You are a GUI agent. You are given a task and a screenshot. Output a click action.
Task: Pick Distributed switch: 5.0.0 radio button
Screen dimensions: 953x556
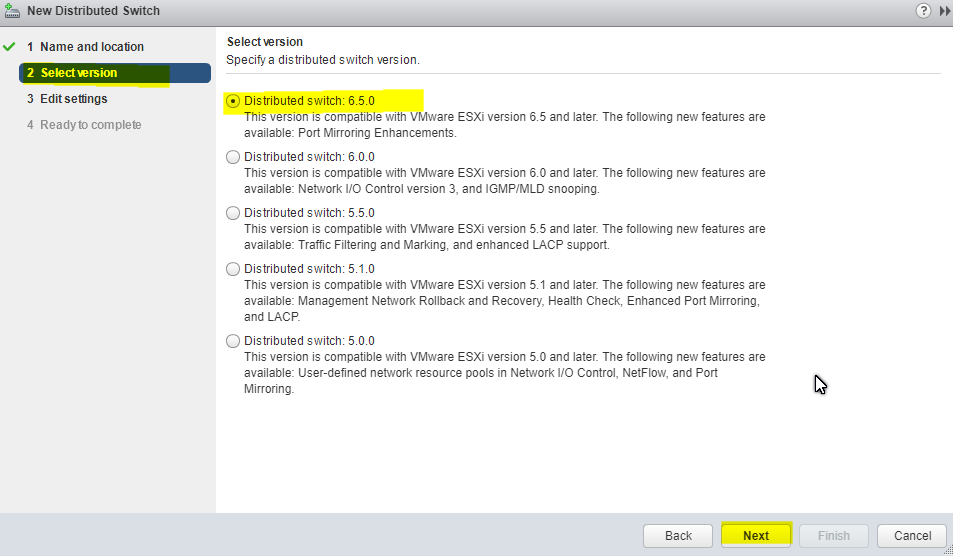coord(233,341)
